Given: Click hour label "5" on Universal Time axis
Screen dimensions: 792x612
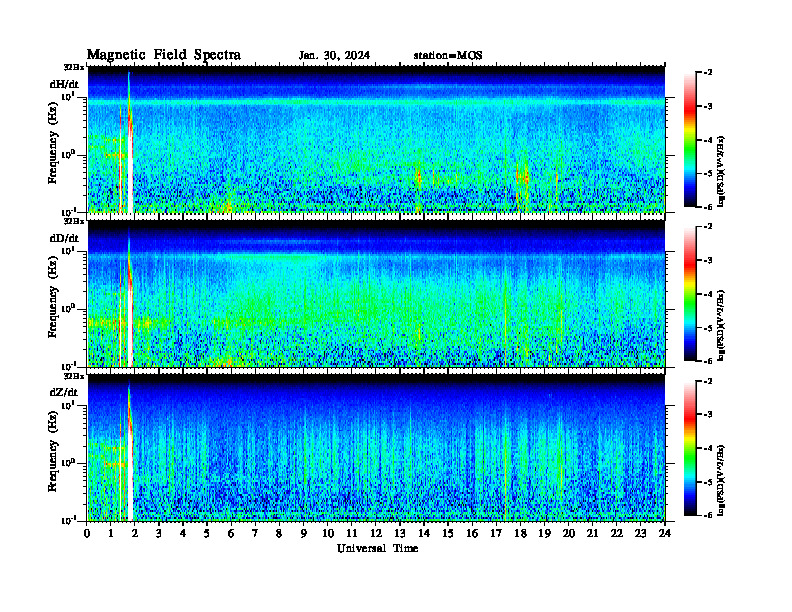Looking at the screenshot, I should (207, 534).
